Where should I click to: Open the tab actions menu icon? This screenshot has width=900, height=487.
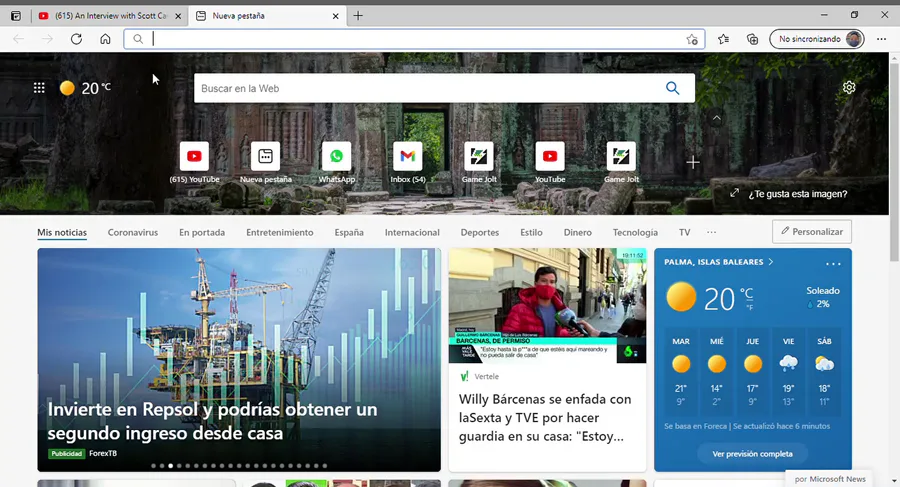(16, 16)
